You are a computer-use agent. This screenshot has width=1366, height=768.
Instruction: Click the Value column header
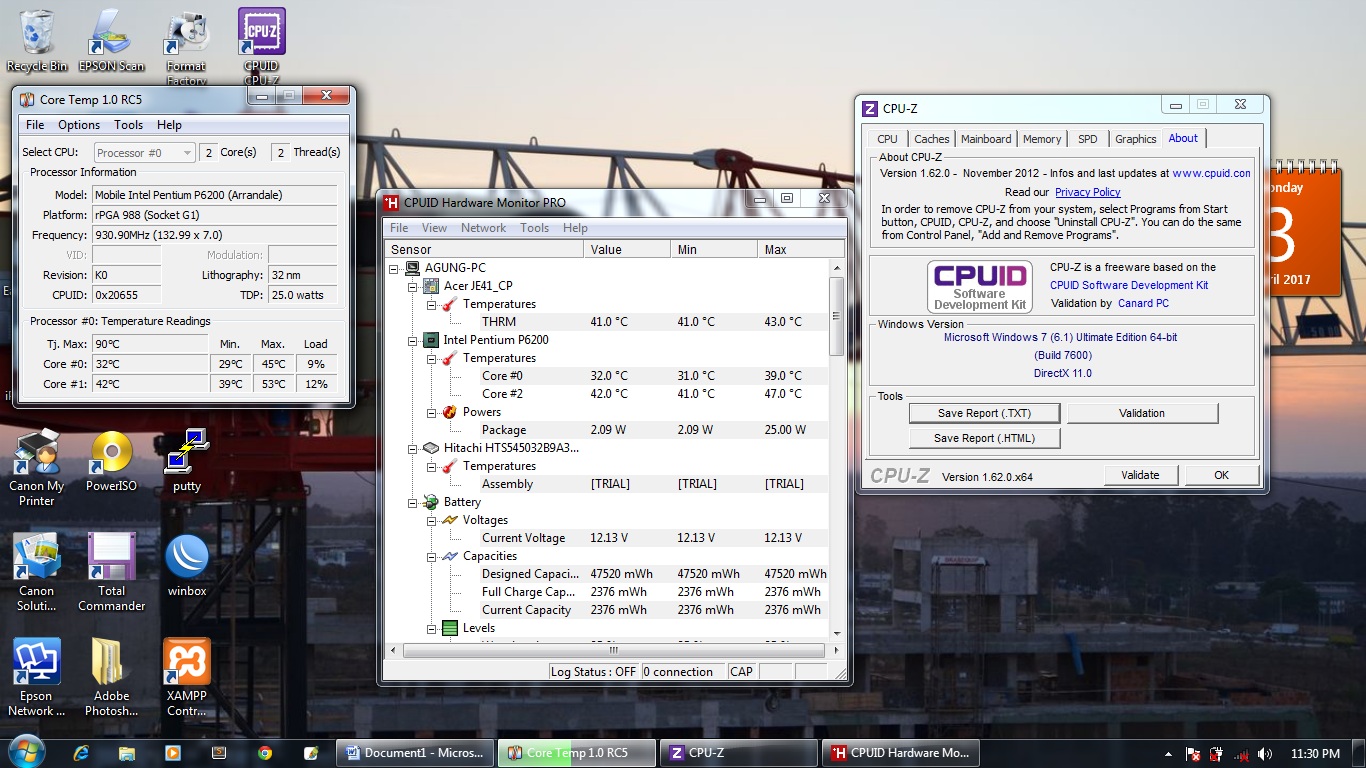pyautogui.click(x=628, y=250)
